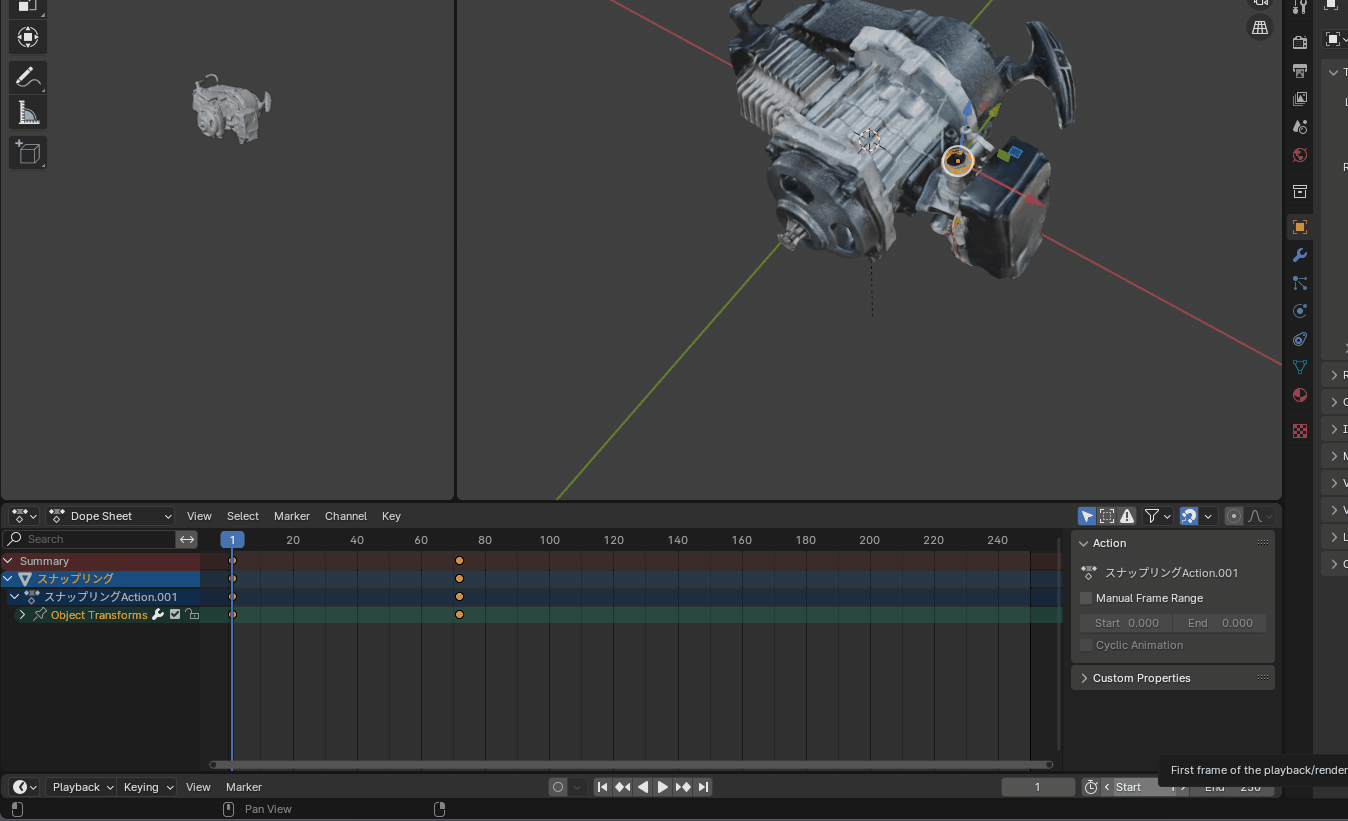The height and width of the screenshot is (821, 1348).
Task: Open the Dope Sheet editor mode dropdown
Action: pos(109,516)
